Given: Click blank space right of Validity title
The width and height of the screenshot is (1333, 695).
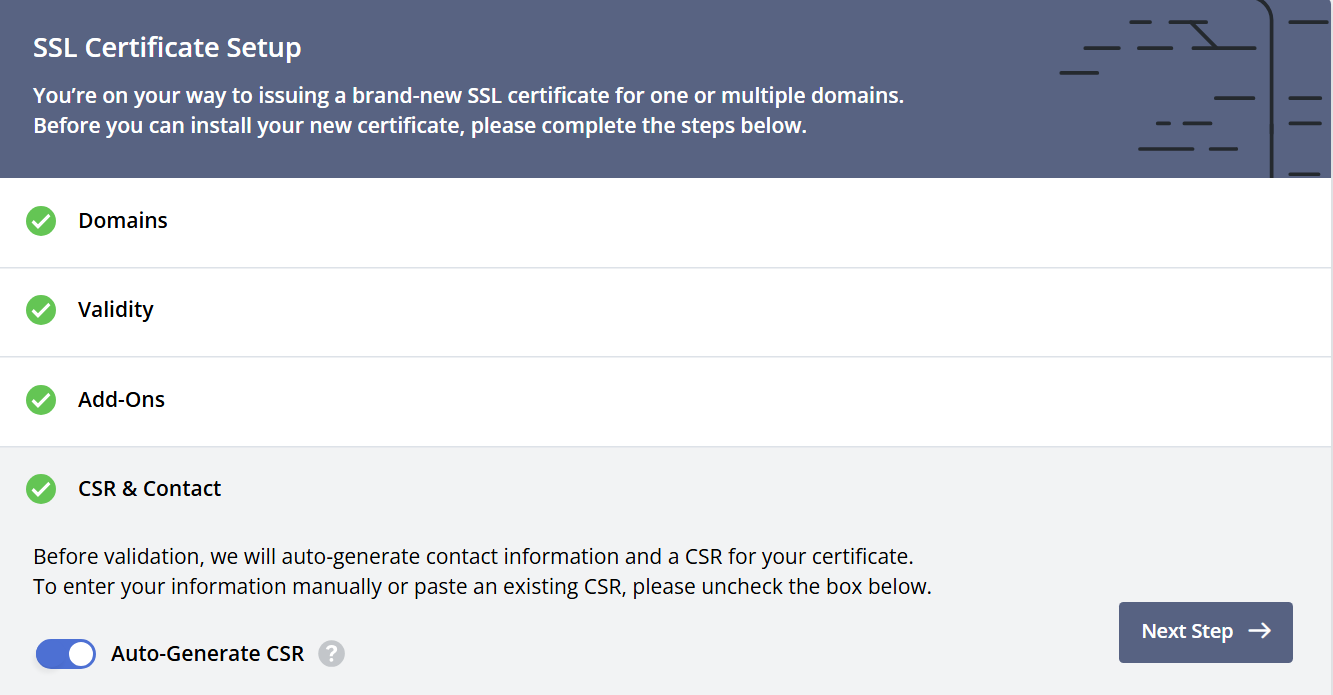Looking at the screenshot, I should 700,310.
